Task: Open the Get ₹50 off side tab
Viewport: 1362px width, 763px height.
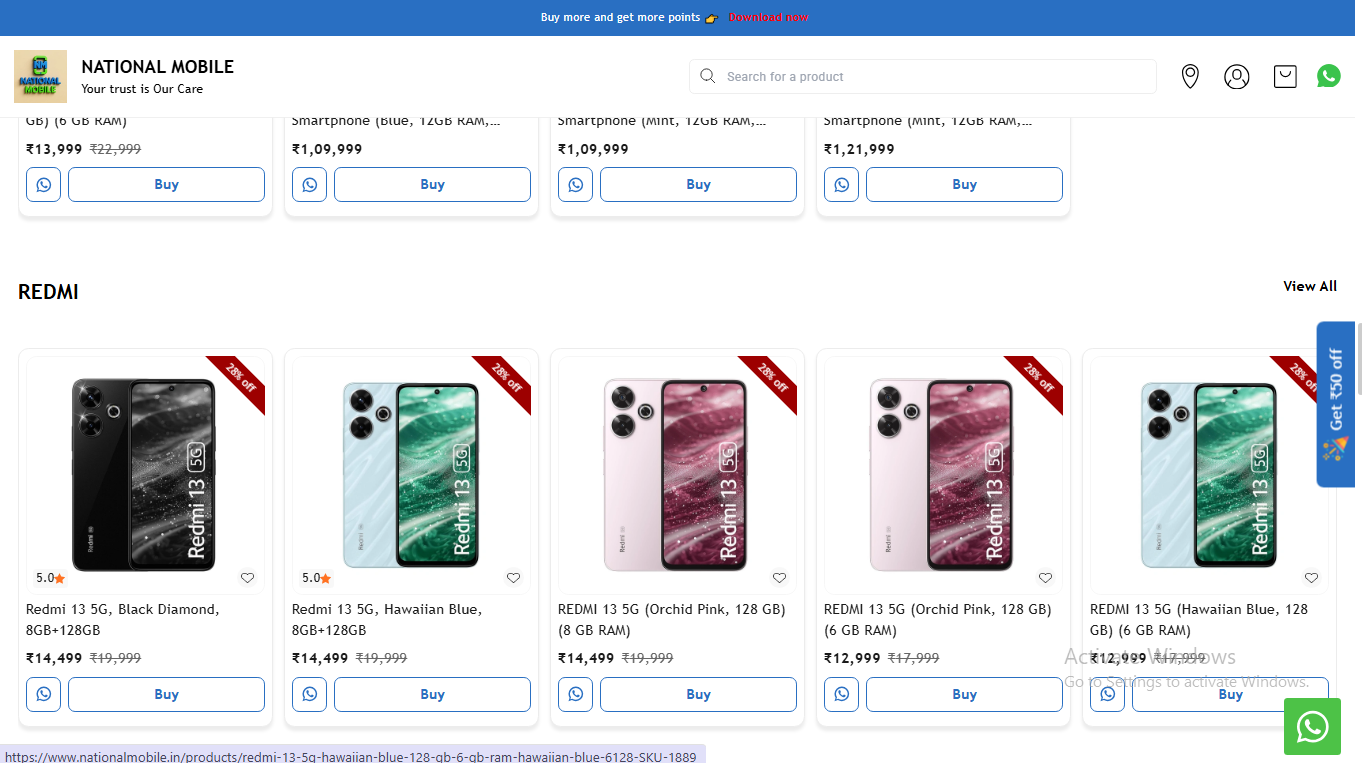Action: (x=1336, y=404)
